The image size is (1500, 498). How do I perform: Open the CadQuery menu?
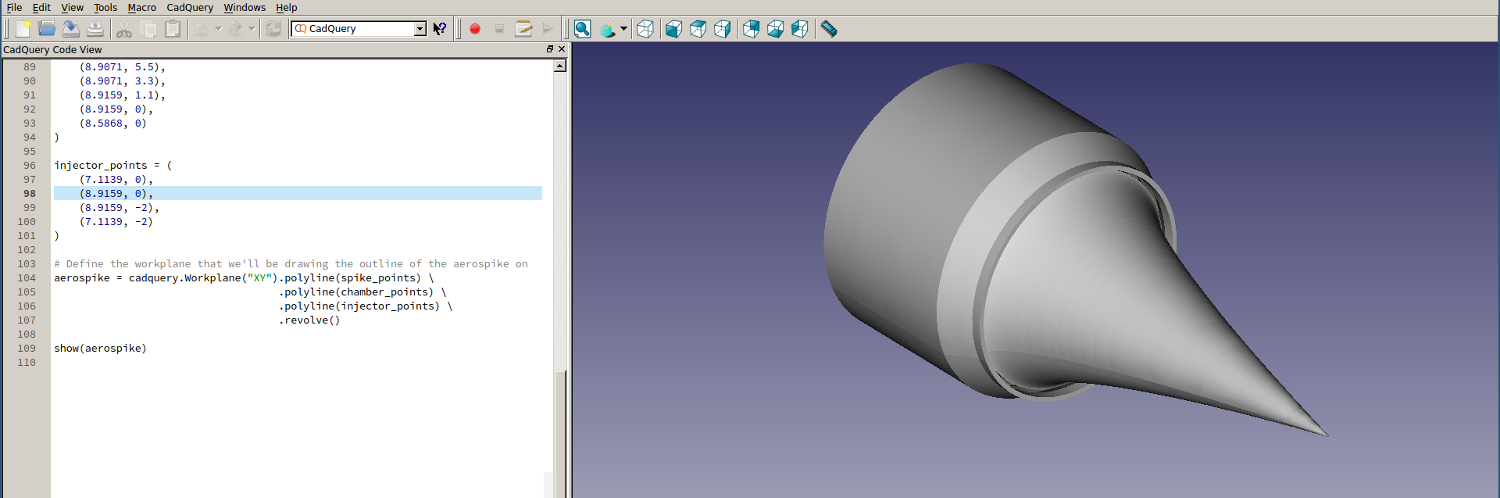coord(189,7)
